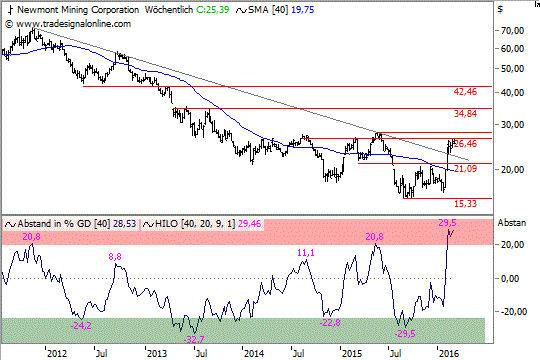540x360 pixels.
Task: Click the Jul label after 2015
Action: (x=395, y=353)
